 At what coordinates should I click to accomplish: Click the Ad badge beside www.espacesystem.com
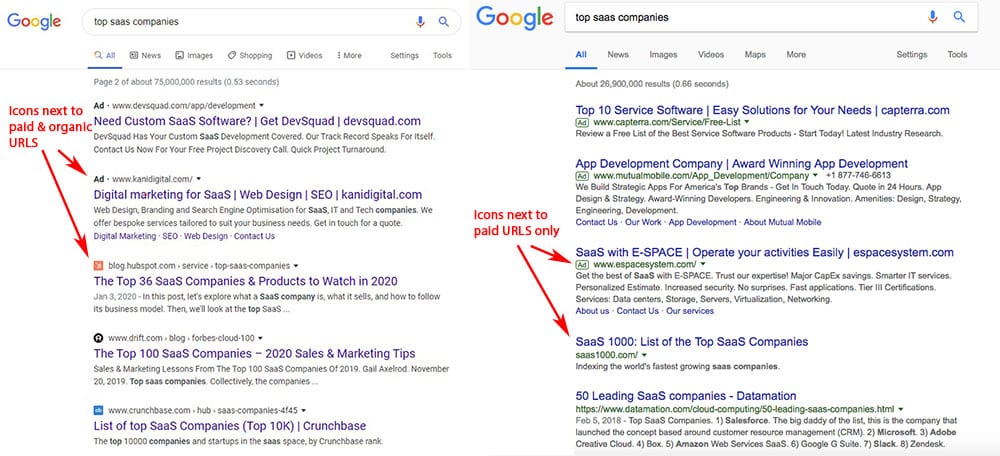pyautogui.click(x=582, y=265)
